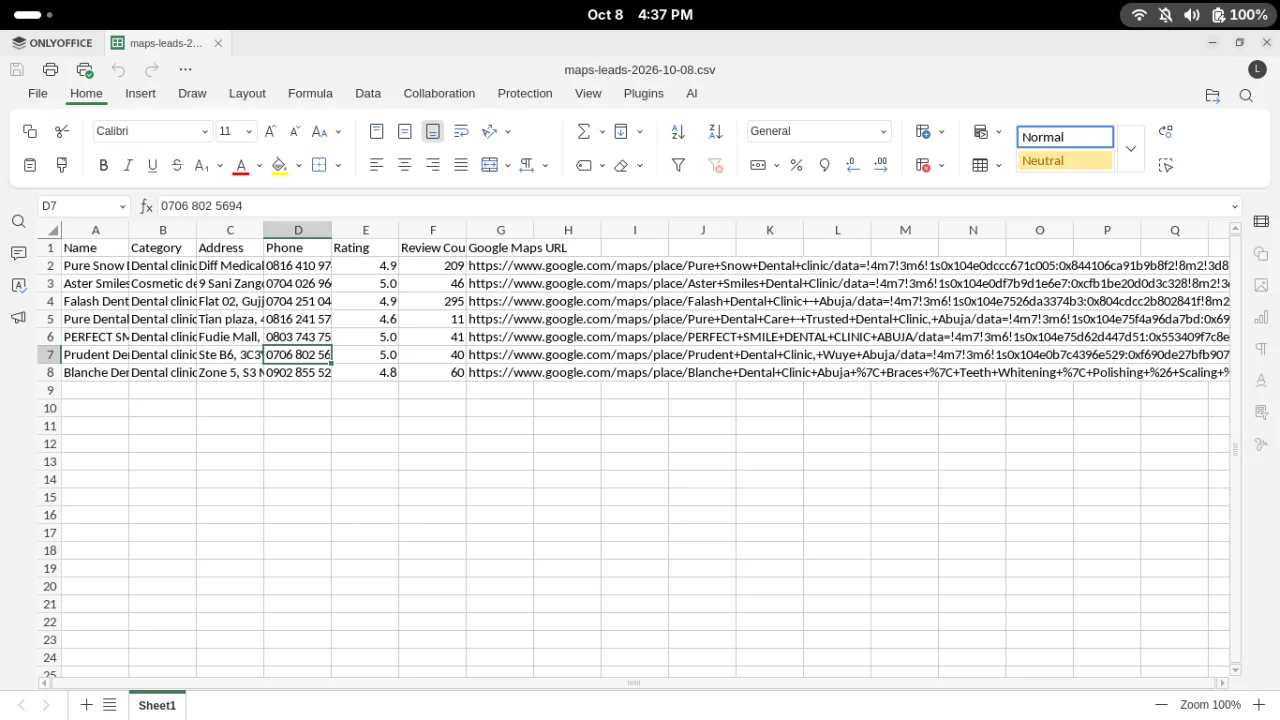Image resolution: width=1280 pixels, height=720 pixels.
Task: Toggle Wrap Text for the cell
Action: tap(461, 131)
